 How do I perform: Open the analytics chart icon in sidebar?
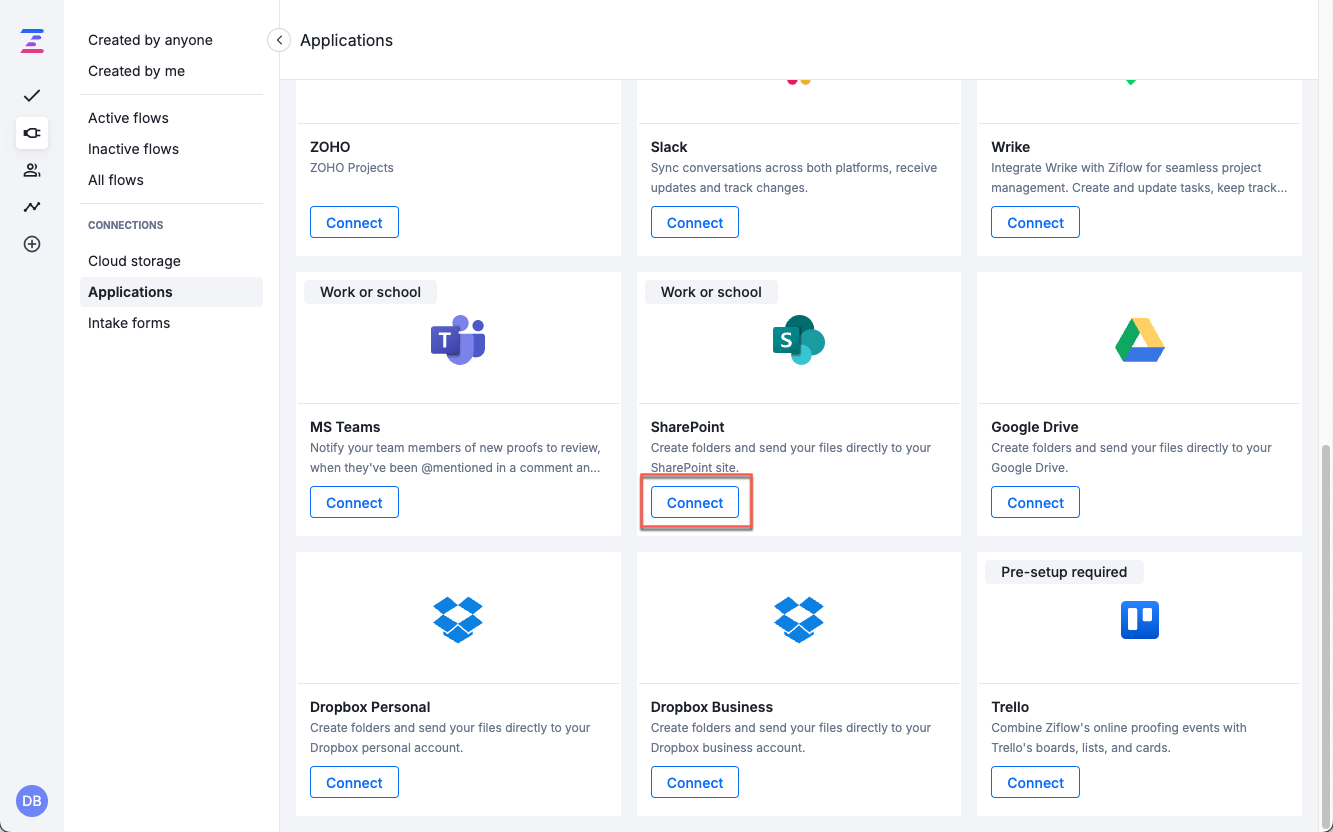[x=31, y=207]
